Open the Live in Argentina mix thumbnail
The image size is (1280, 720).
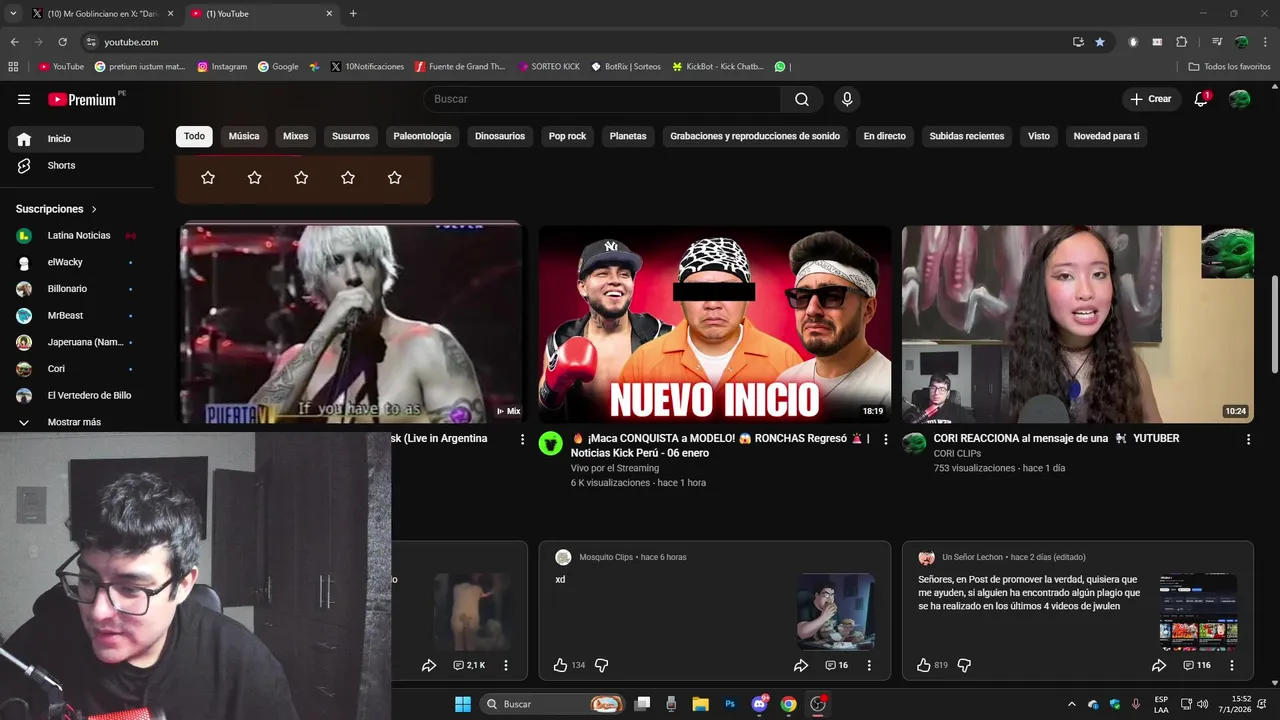352,323
